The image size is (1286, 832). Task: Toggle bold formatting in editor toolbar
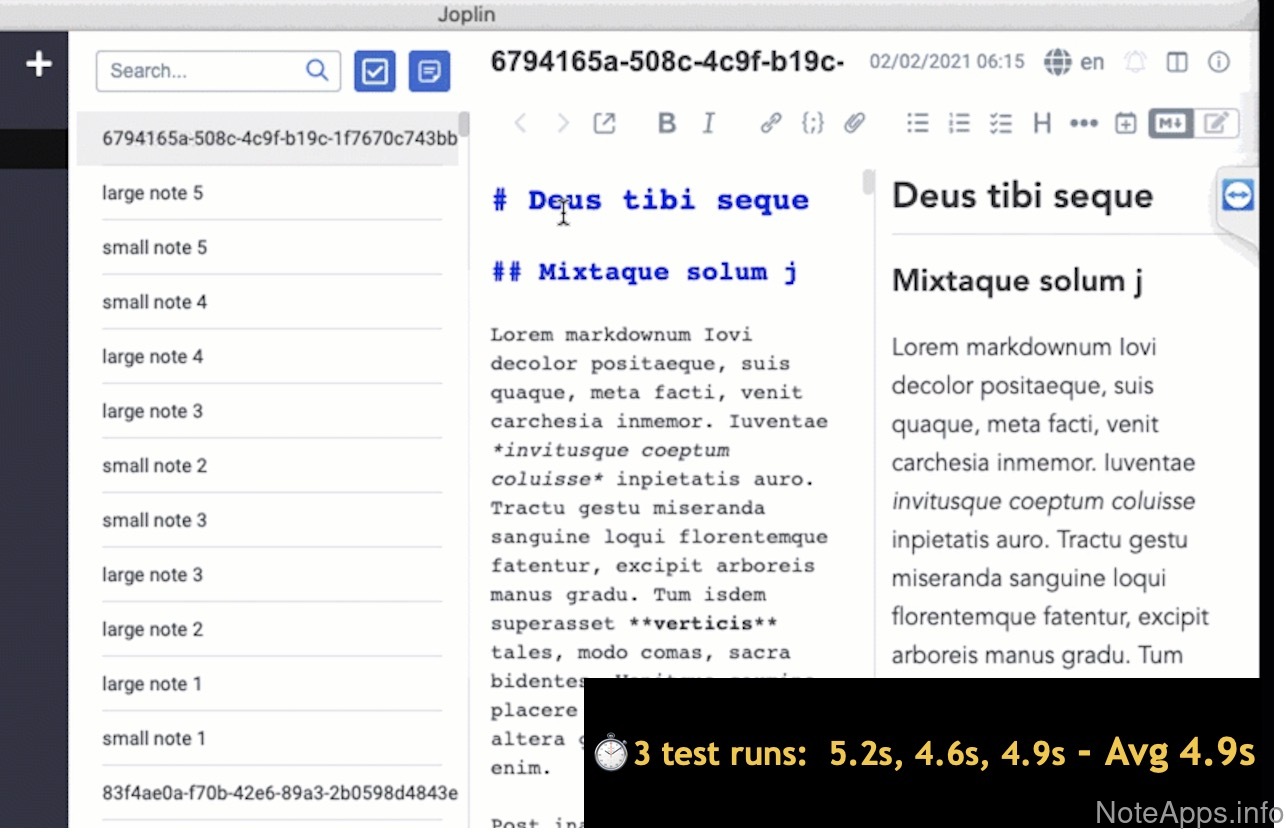pos(666,123)
